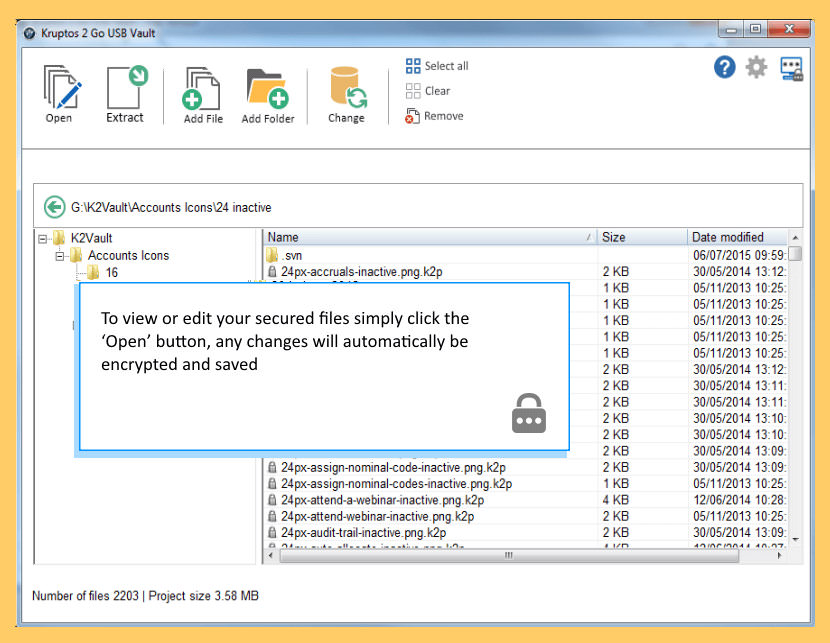
Task: Click the lock screen password monitor icon
Action: pyautogui.click(x=791, y=69)
